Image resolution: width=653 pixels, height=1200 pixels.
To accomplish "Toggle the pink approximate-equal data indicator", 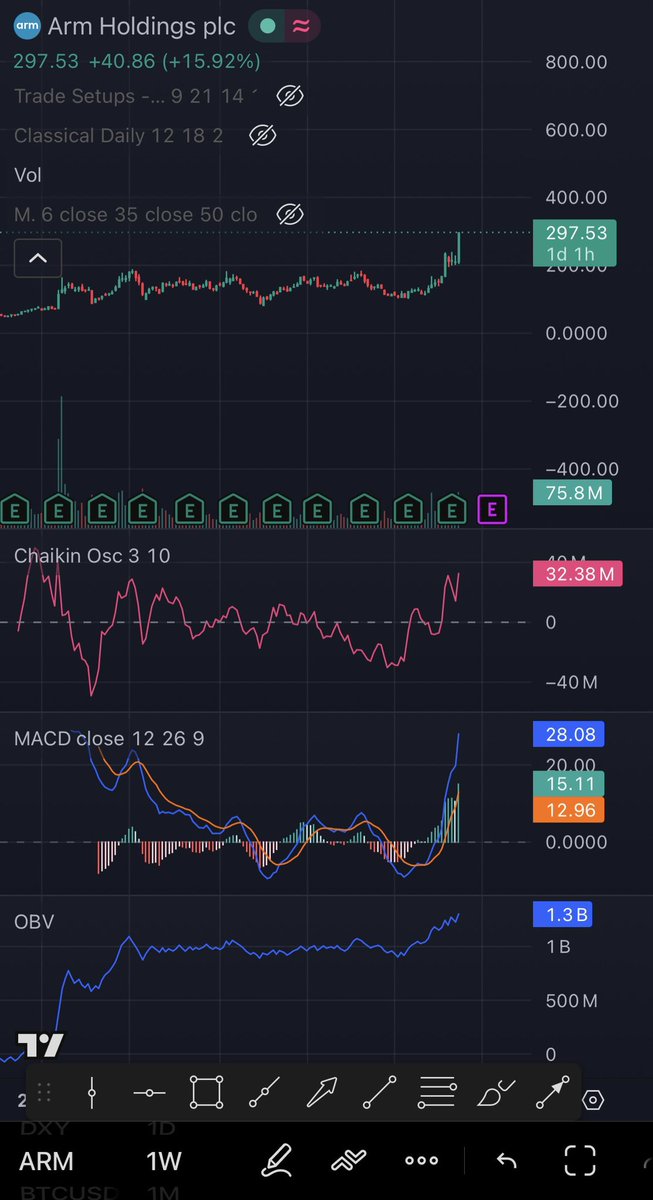I will coord(300,27).
